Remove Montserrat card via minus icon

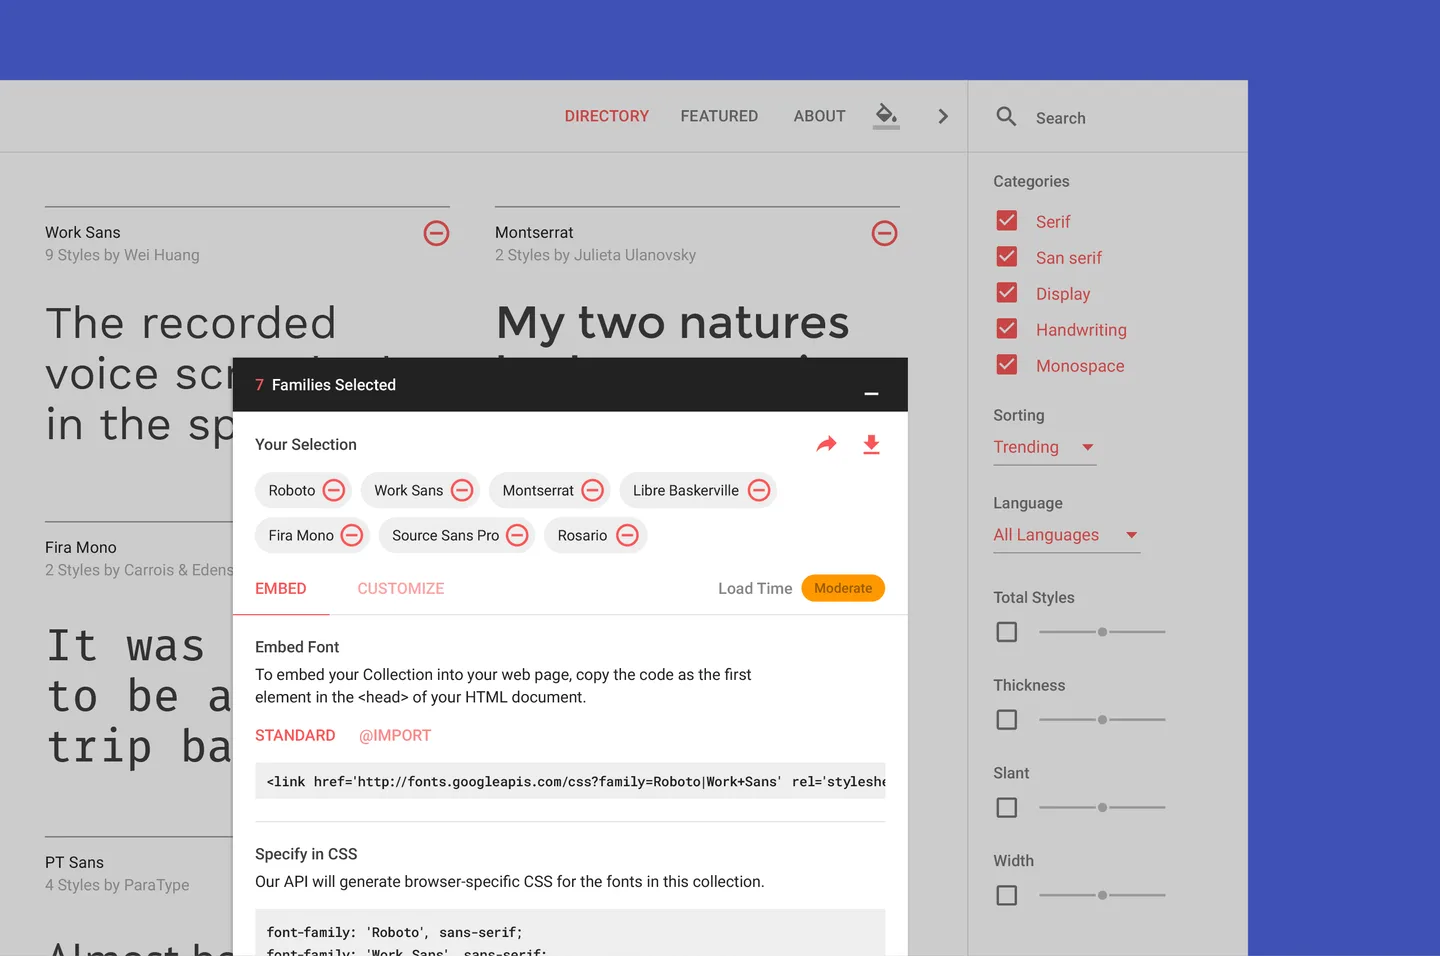[884, 233]
